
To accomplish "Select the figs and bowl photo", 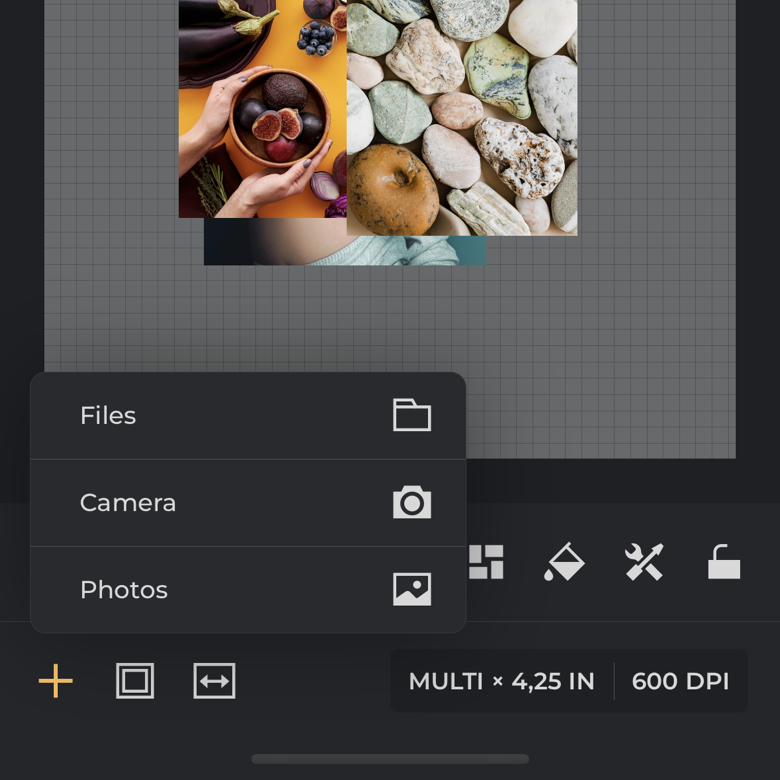I will point(262,110).
